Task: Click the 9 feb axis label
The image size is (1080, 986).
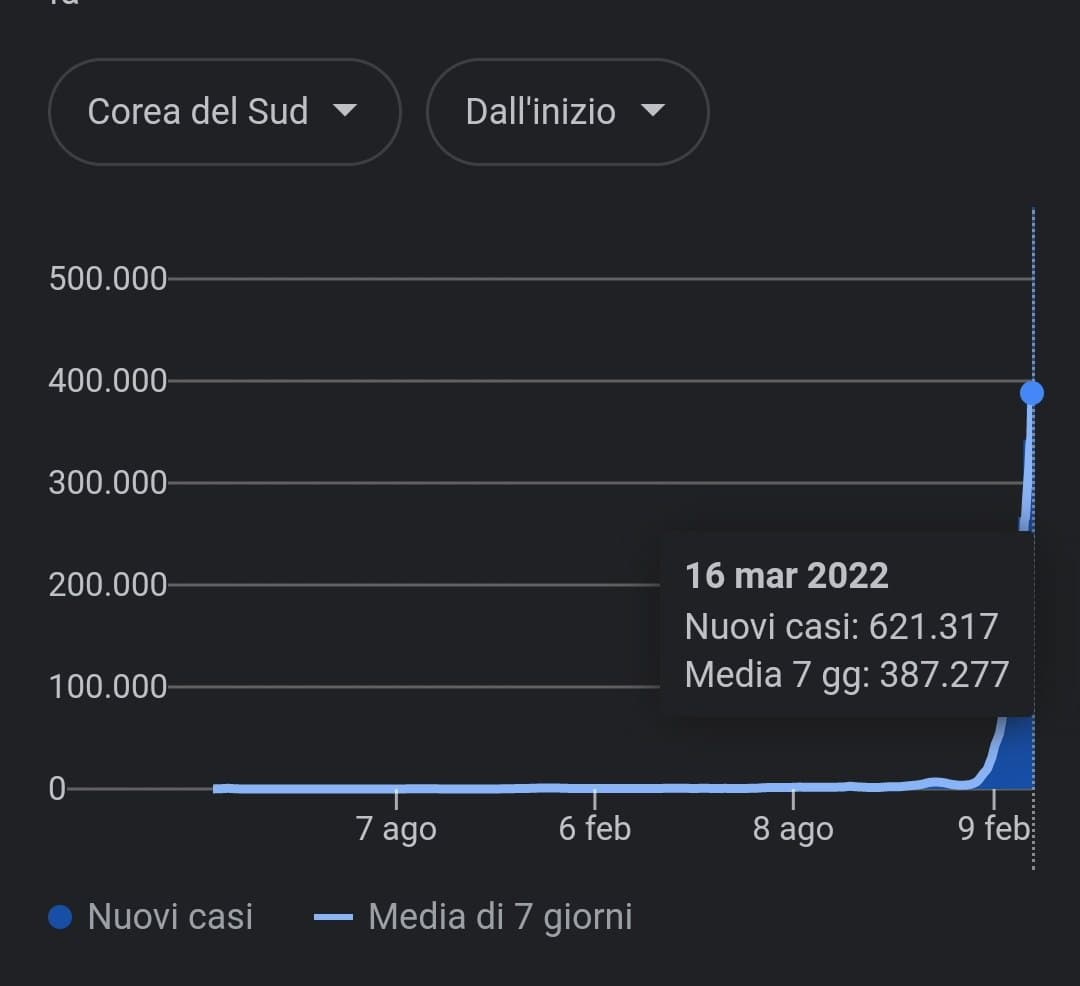Action: 993,829
